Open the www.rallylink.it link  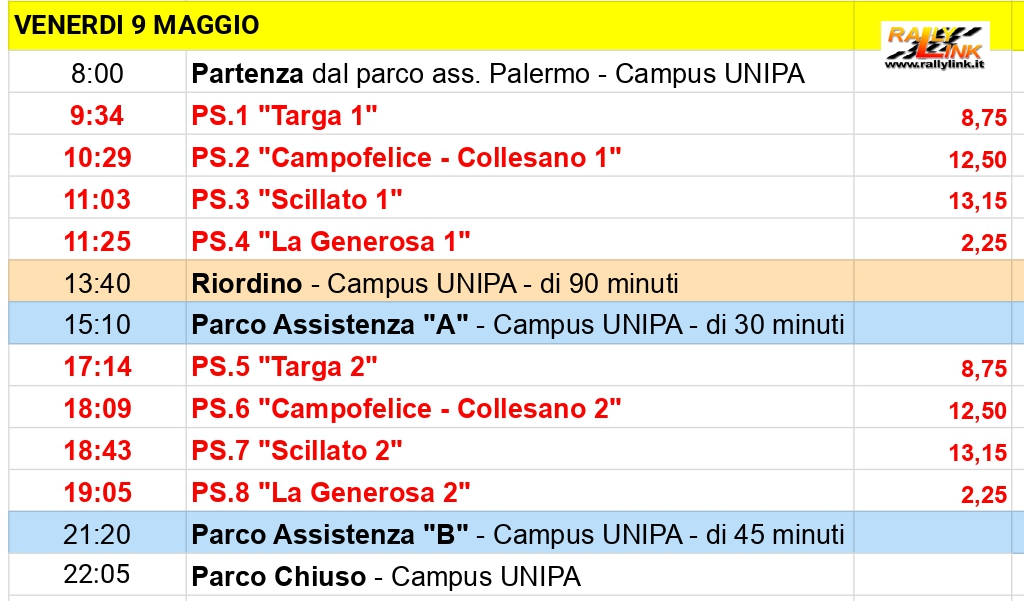[x=935, y=65]
